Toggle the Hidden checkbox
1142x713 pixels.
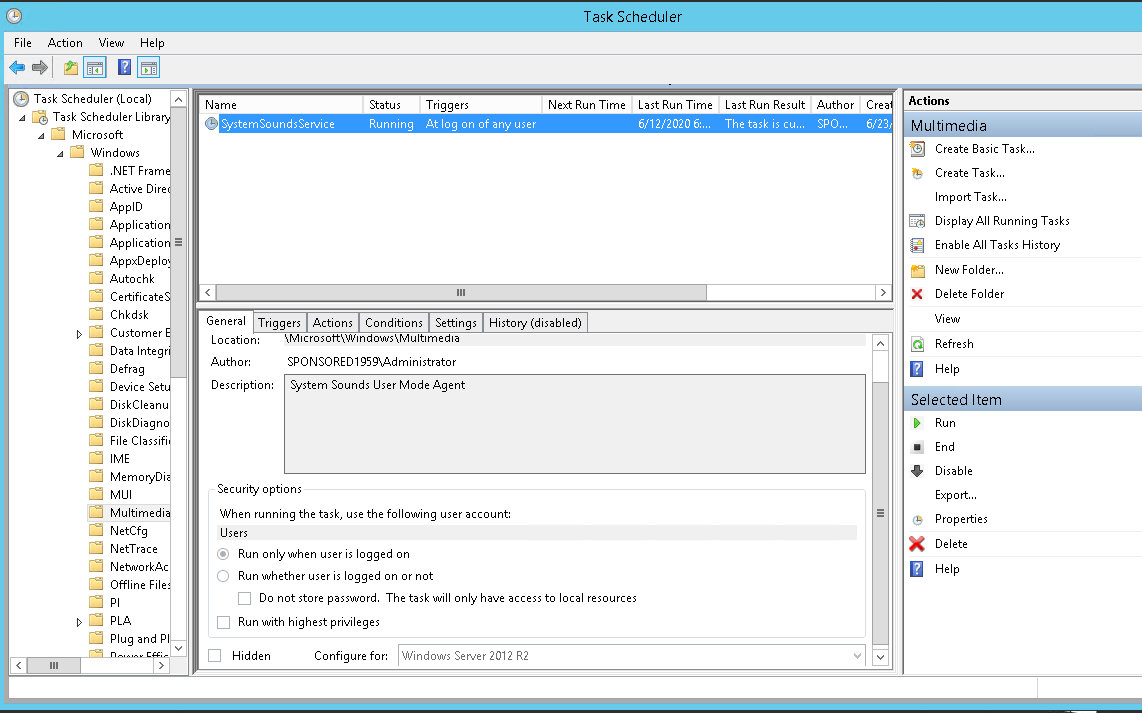(215, 656)
